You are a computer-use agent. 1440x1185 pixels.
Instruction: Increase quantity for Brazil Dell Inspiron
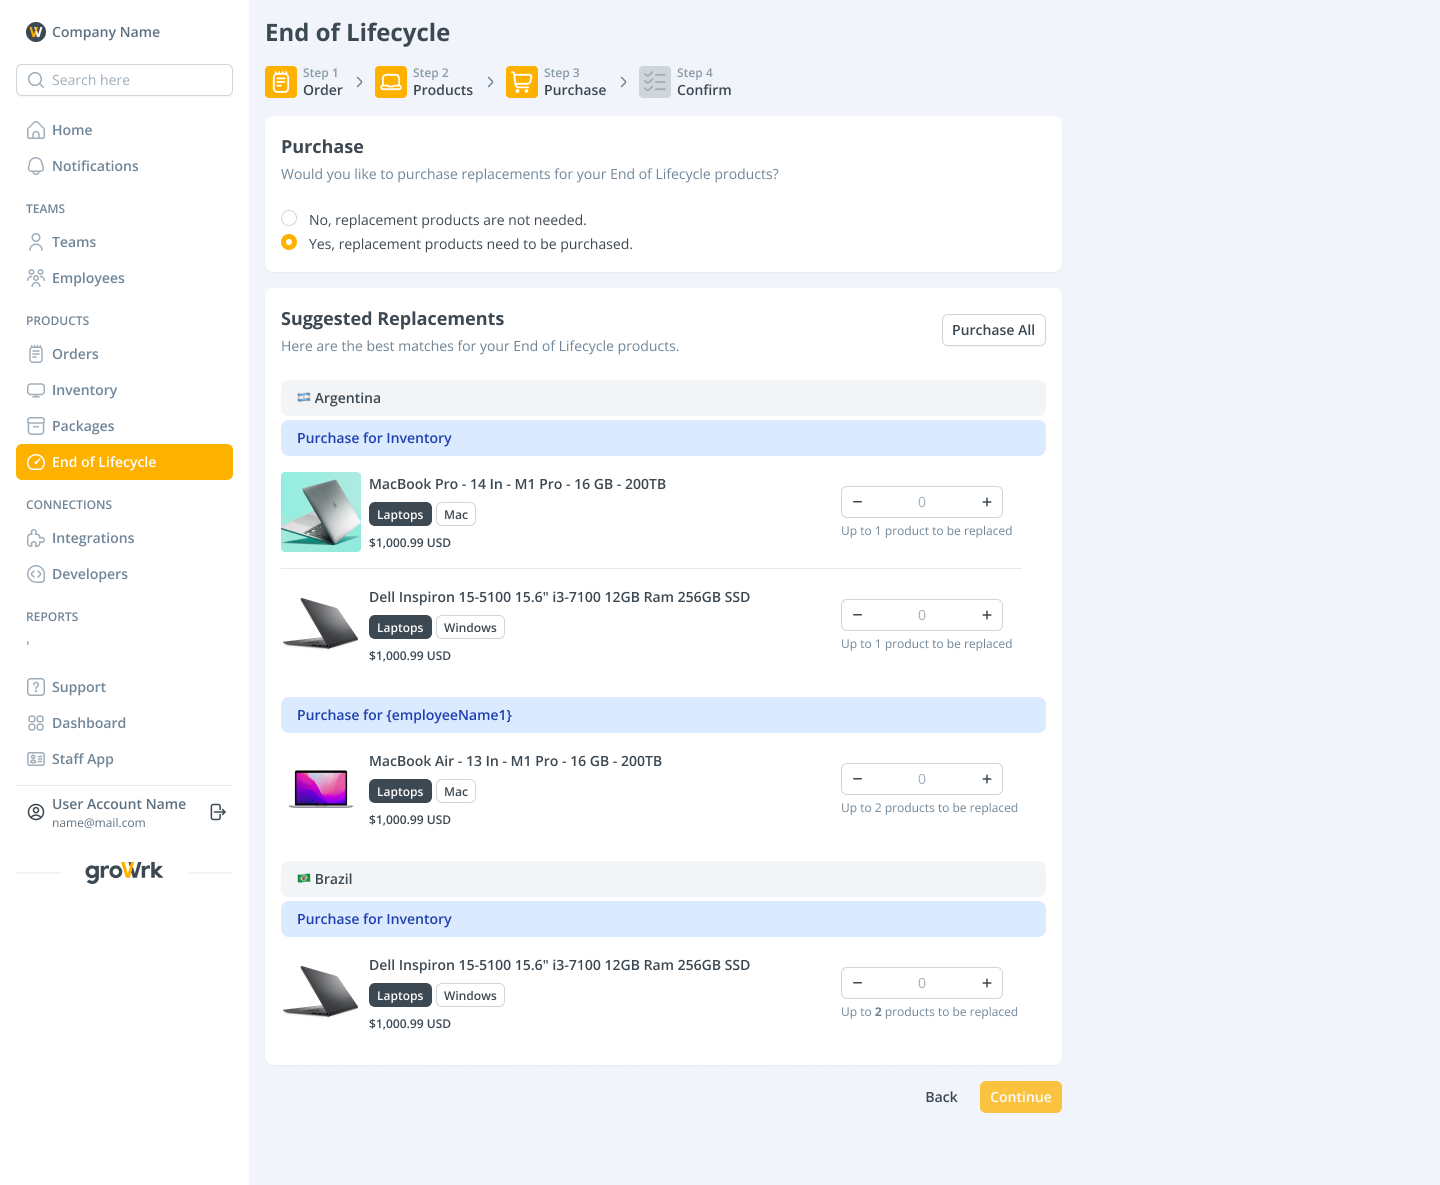pos(986,983)
